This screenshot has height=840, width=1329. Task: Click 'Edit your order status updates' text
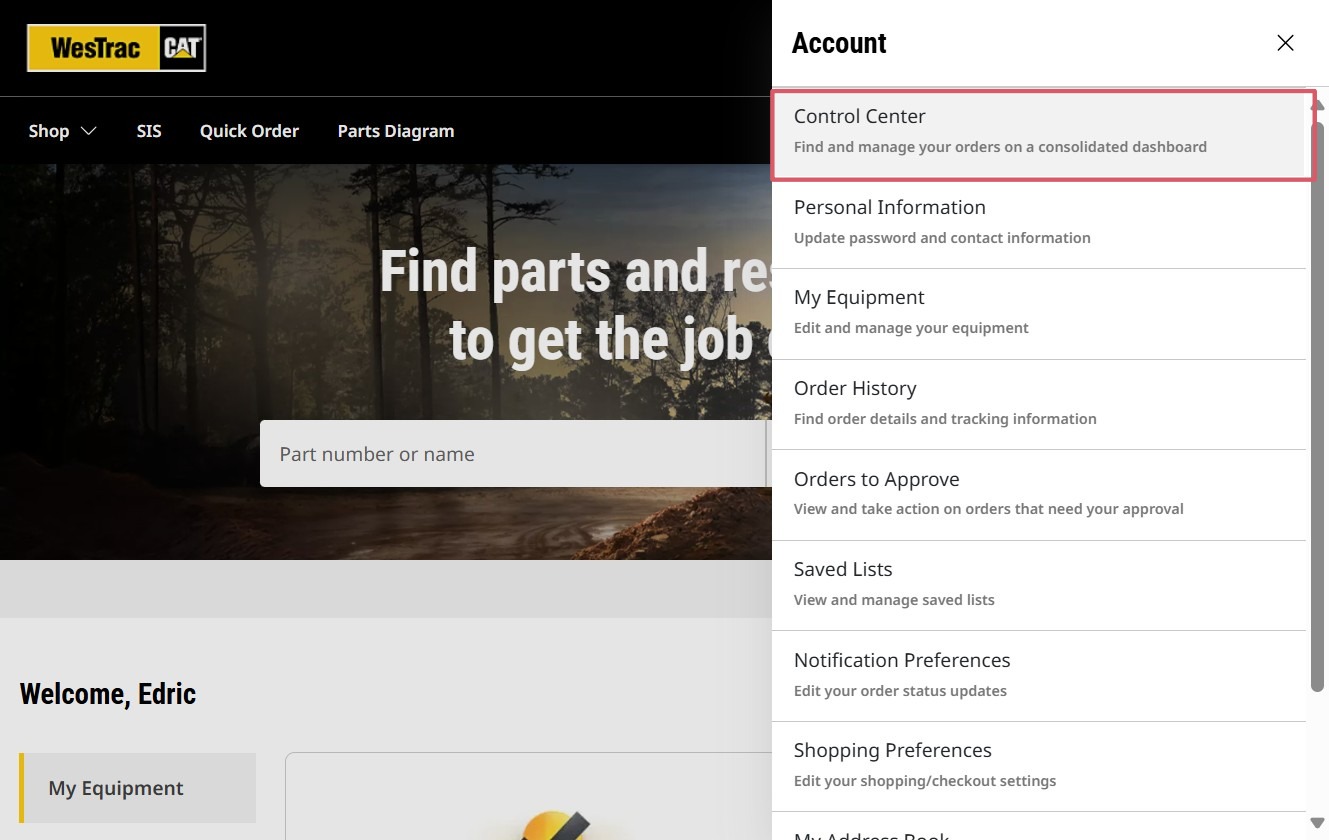pyautogui.click(x=900, y=691)
